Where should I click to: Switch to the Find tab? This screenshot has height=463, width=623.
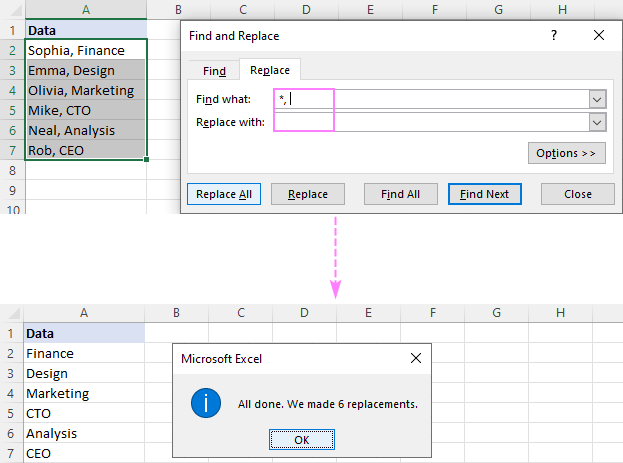(214, 71)
